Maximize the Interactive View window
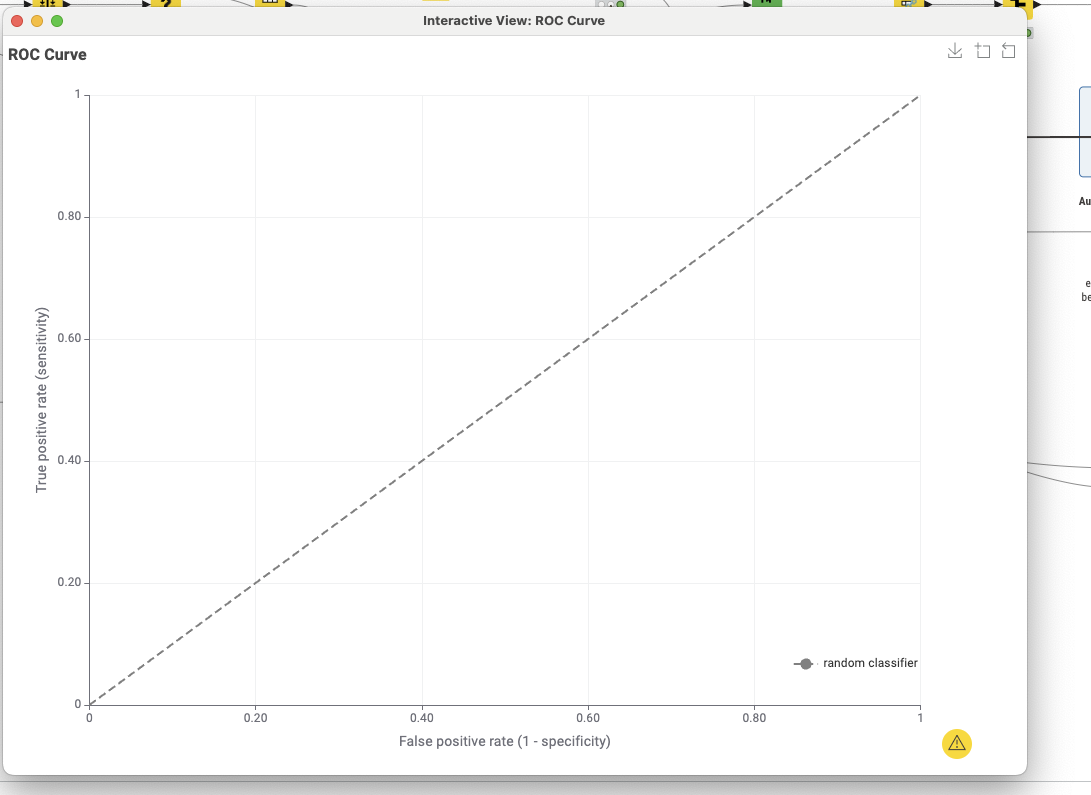 (57, 21)
